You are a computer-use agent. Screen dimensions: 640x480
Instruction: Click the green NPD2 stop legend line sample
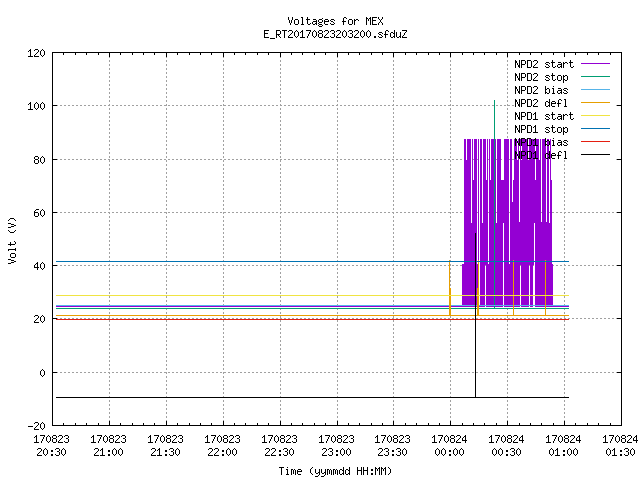tap(595, 76)
